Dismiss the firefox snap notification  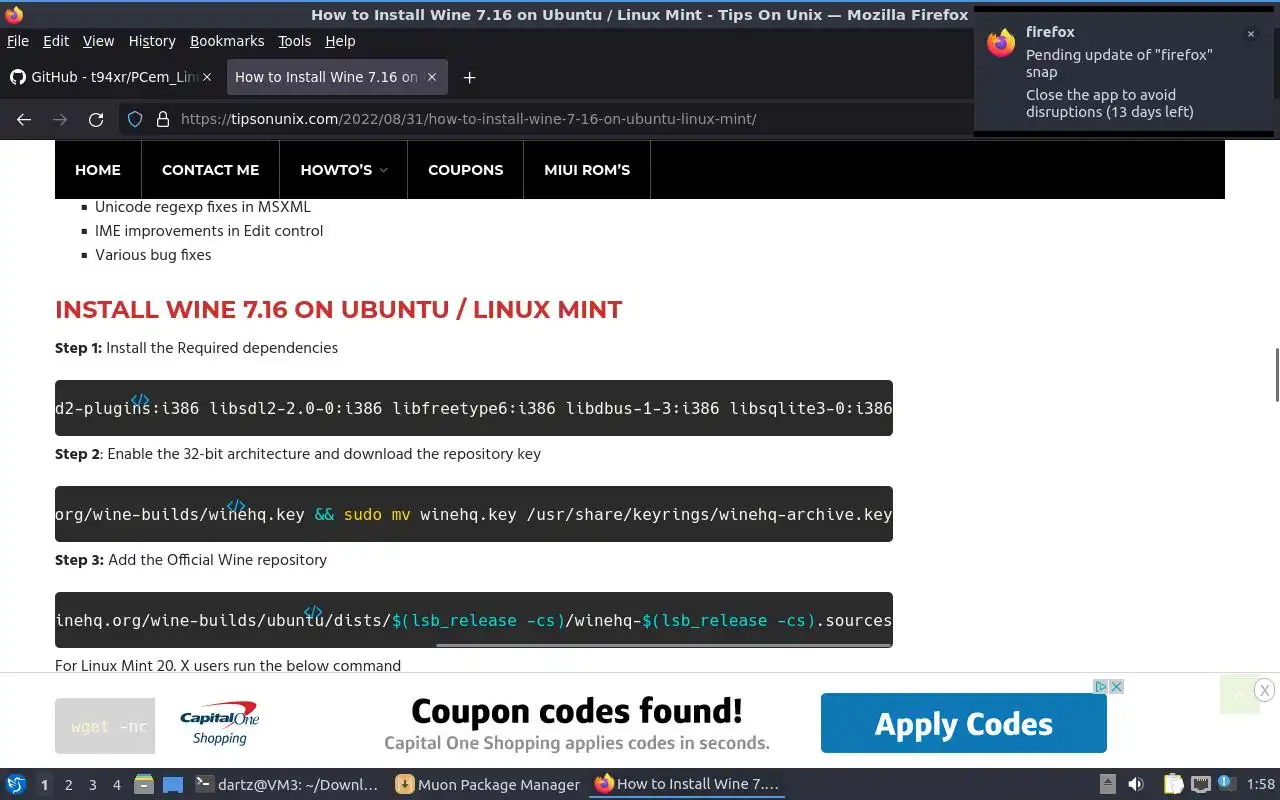[1250, 34]
